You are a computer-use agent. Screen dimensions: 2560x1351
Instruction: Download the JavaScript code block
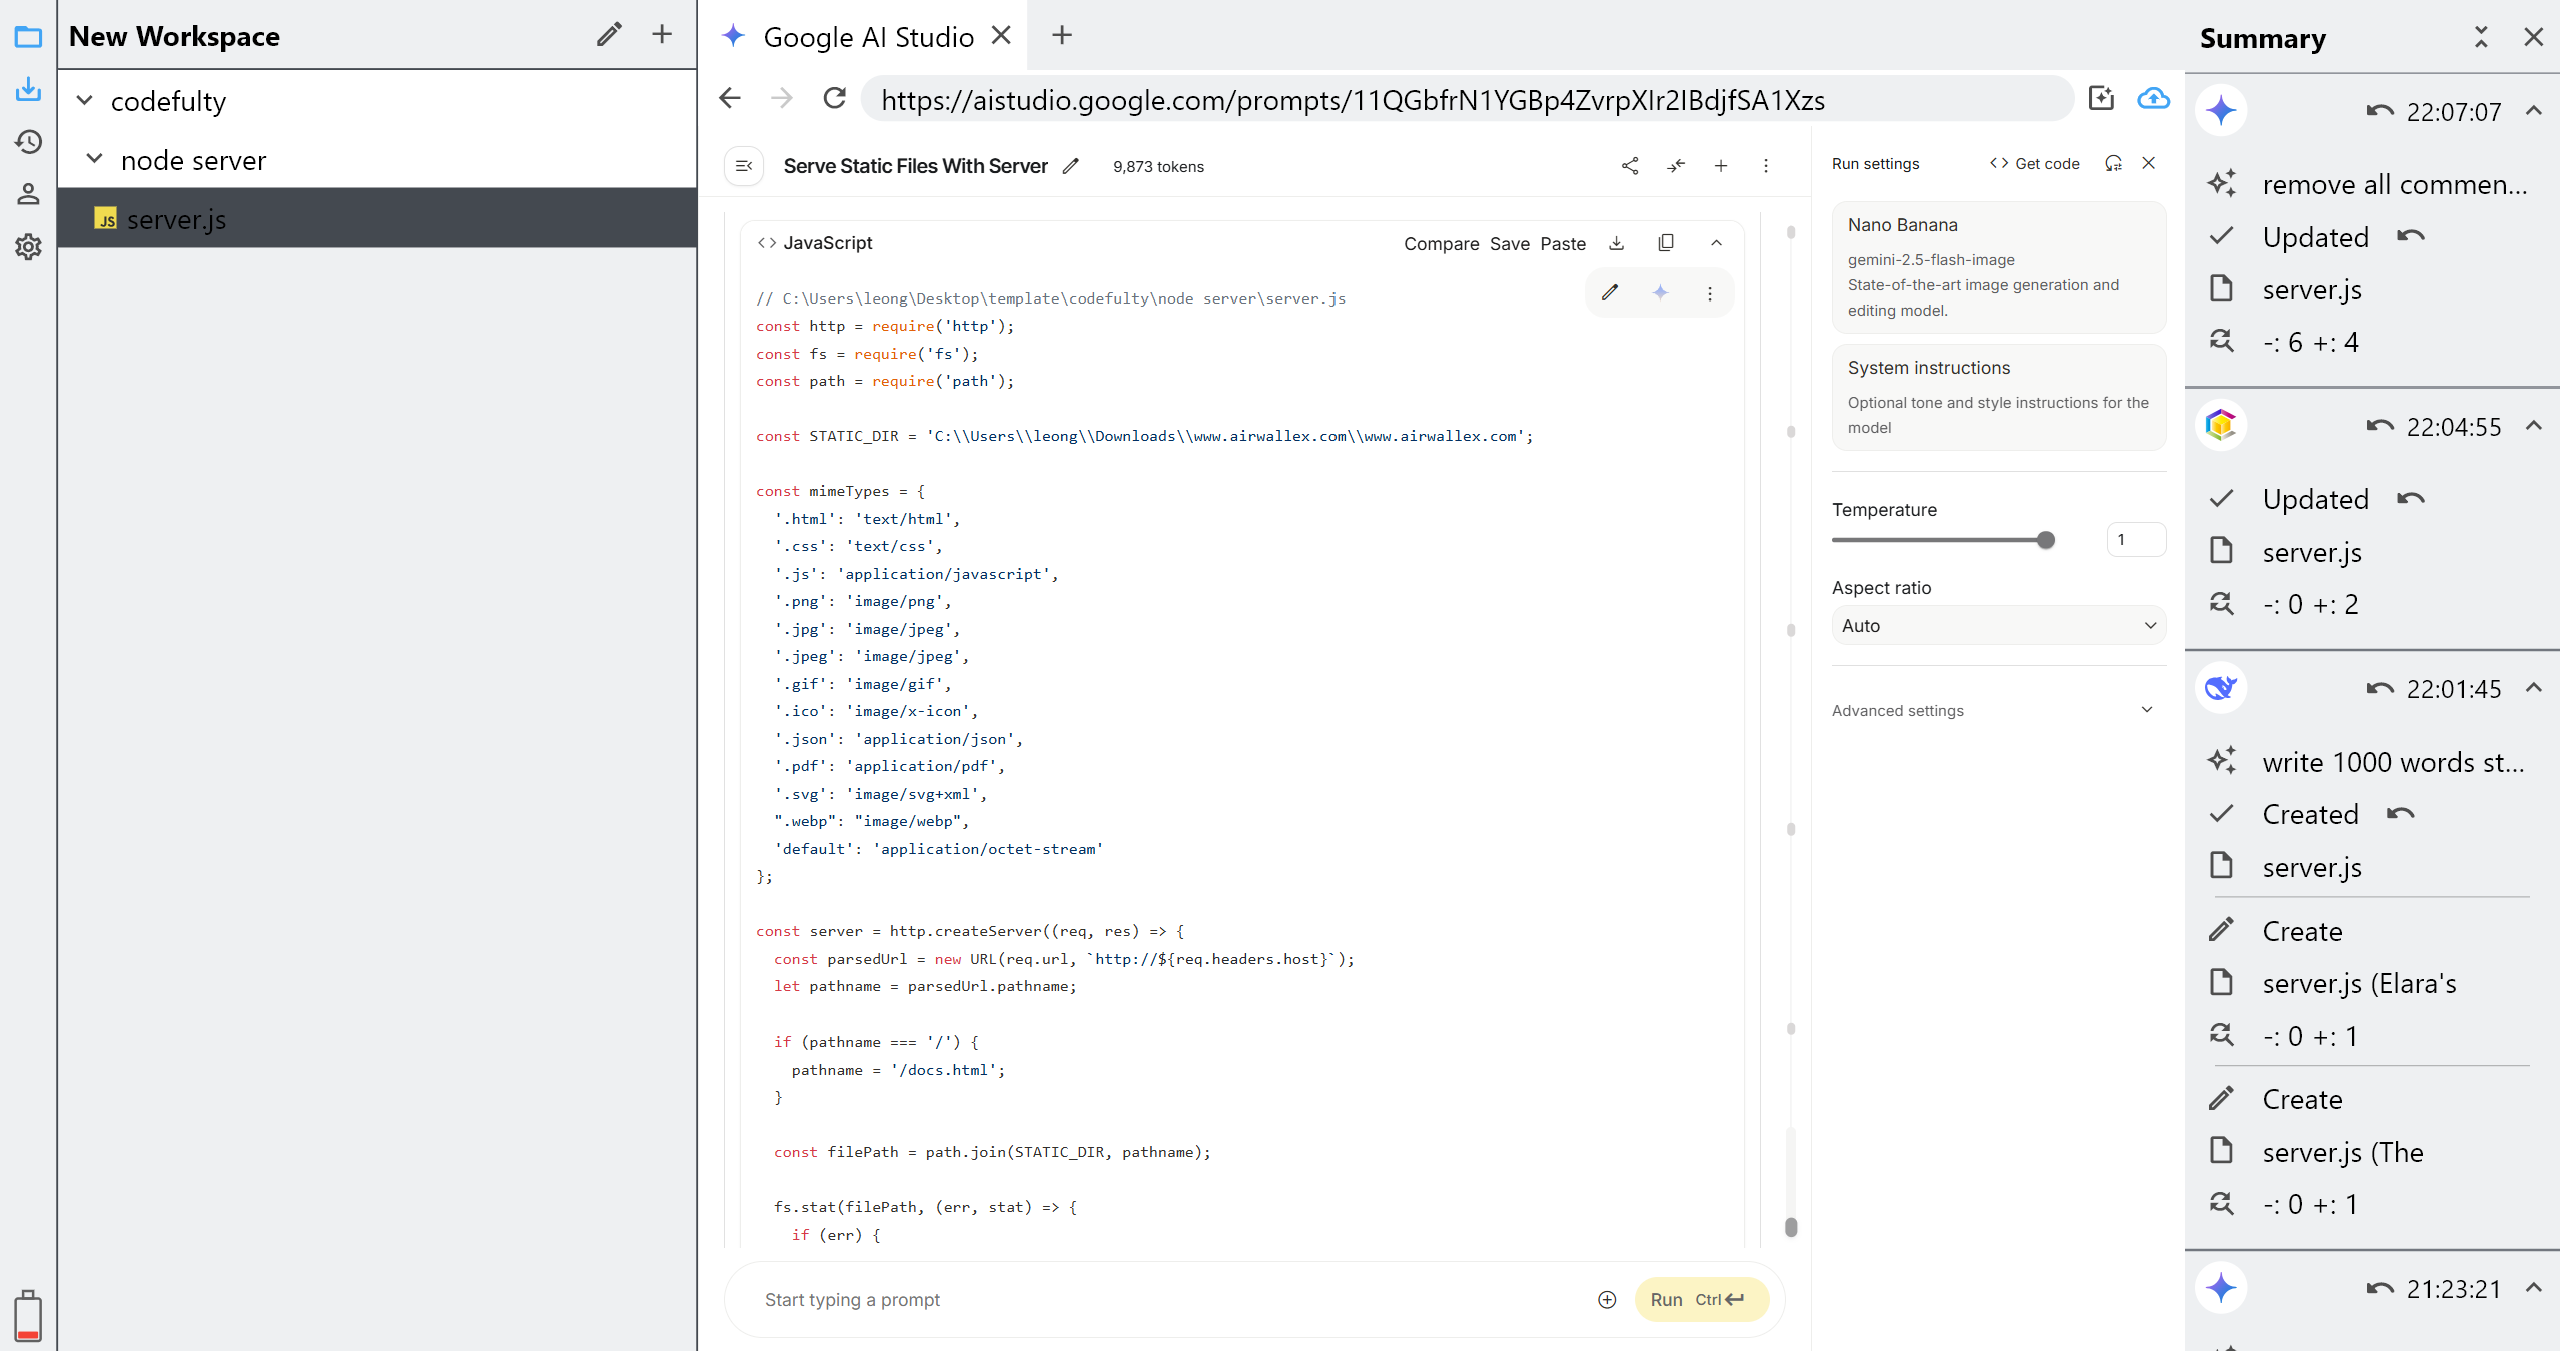coord(1616,243)
